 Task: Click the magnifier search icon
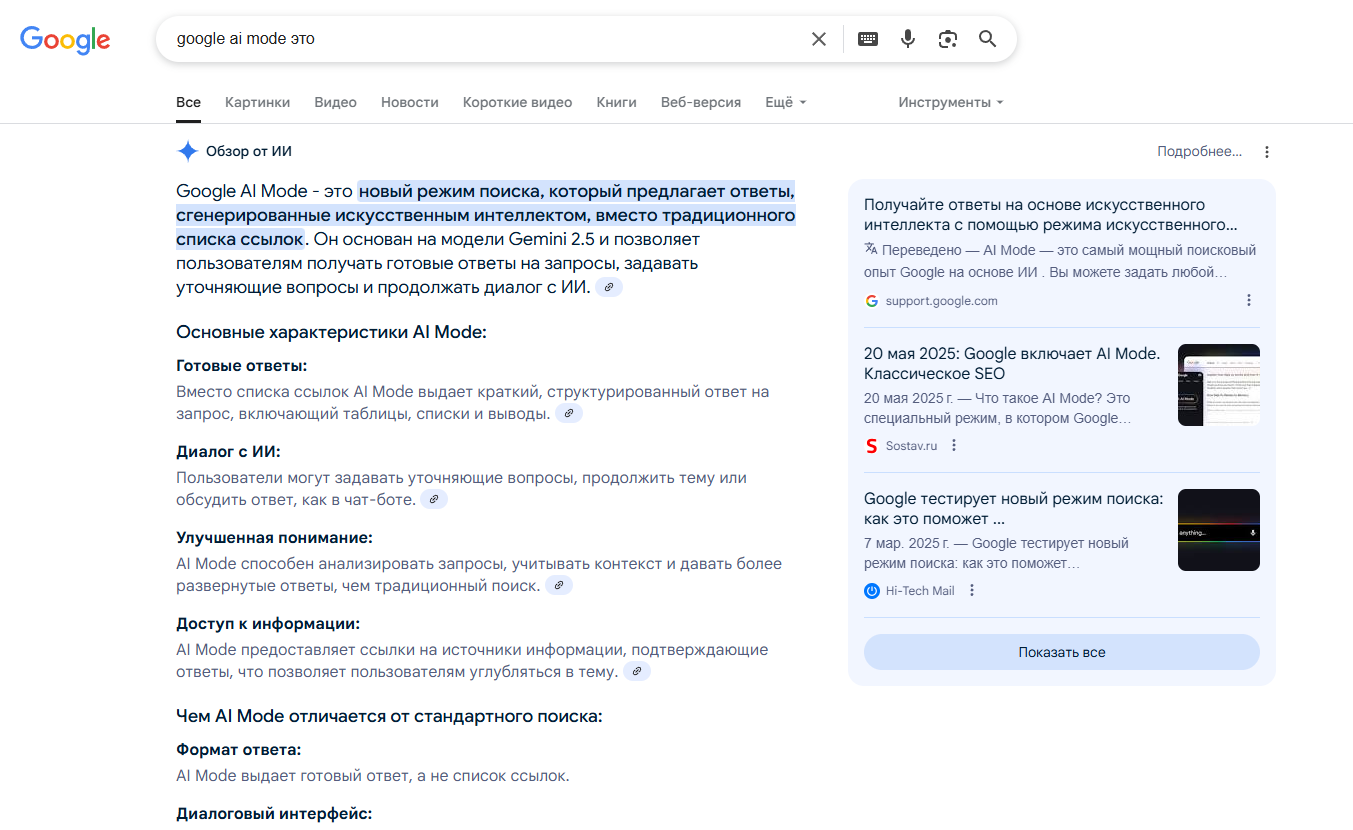(987, 39)
